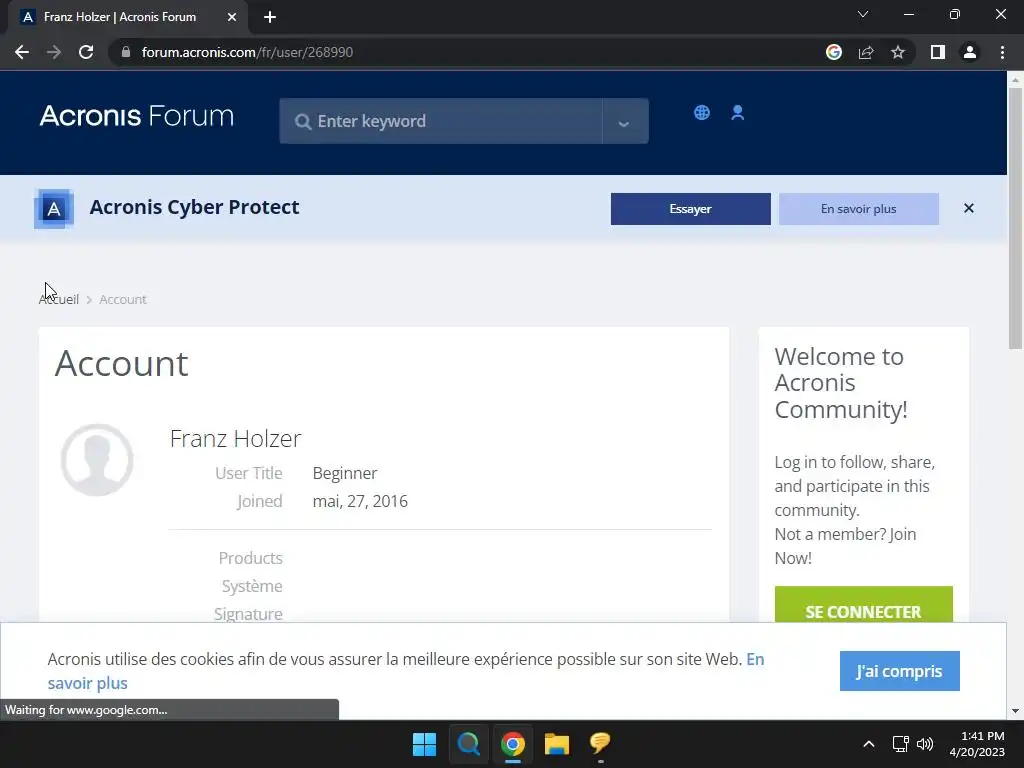Open the language globe selector

702,112
